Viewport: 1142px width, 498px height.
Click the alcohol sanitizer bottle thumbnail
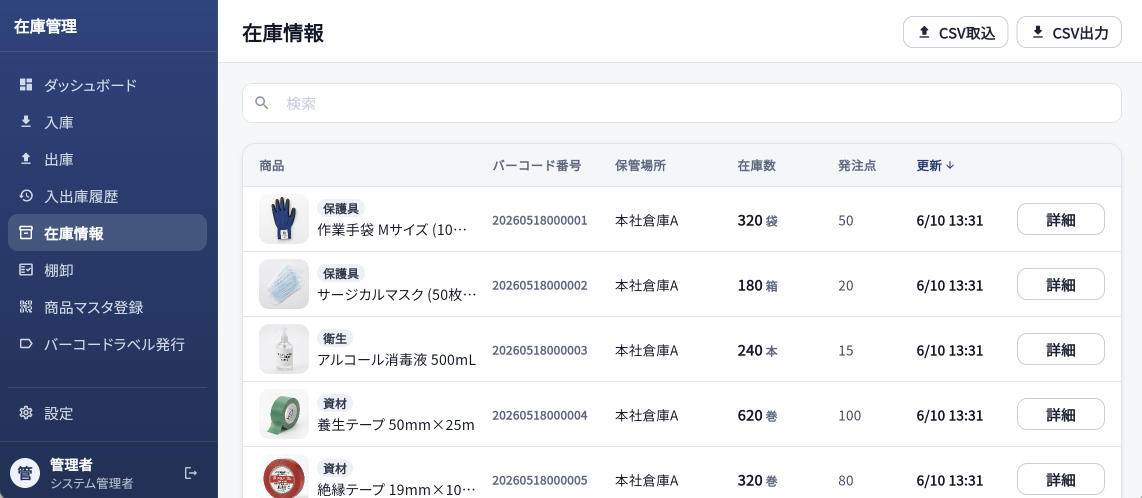click(x=284, y=349)
